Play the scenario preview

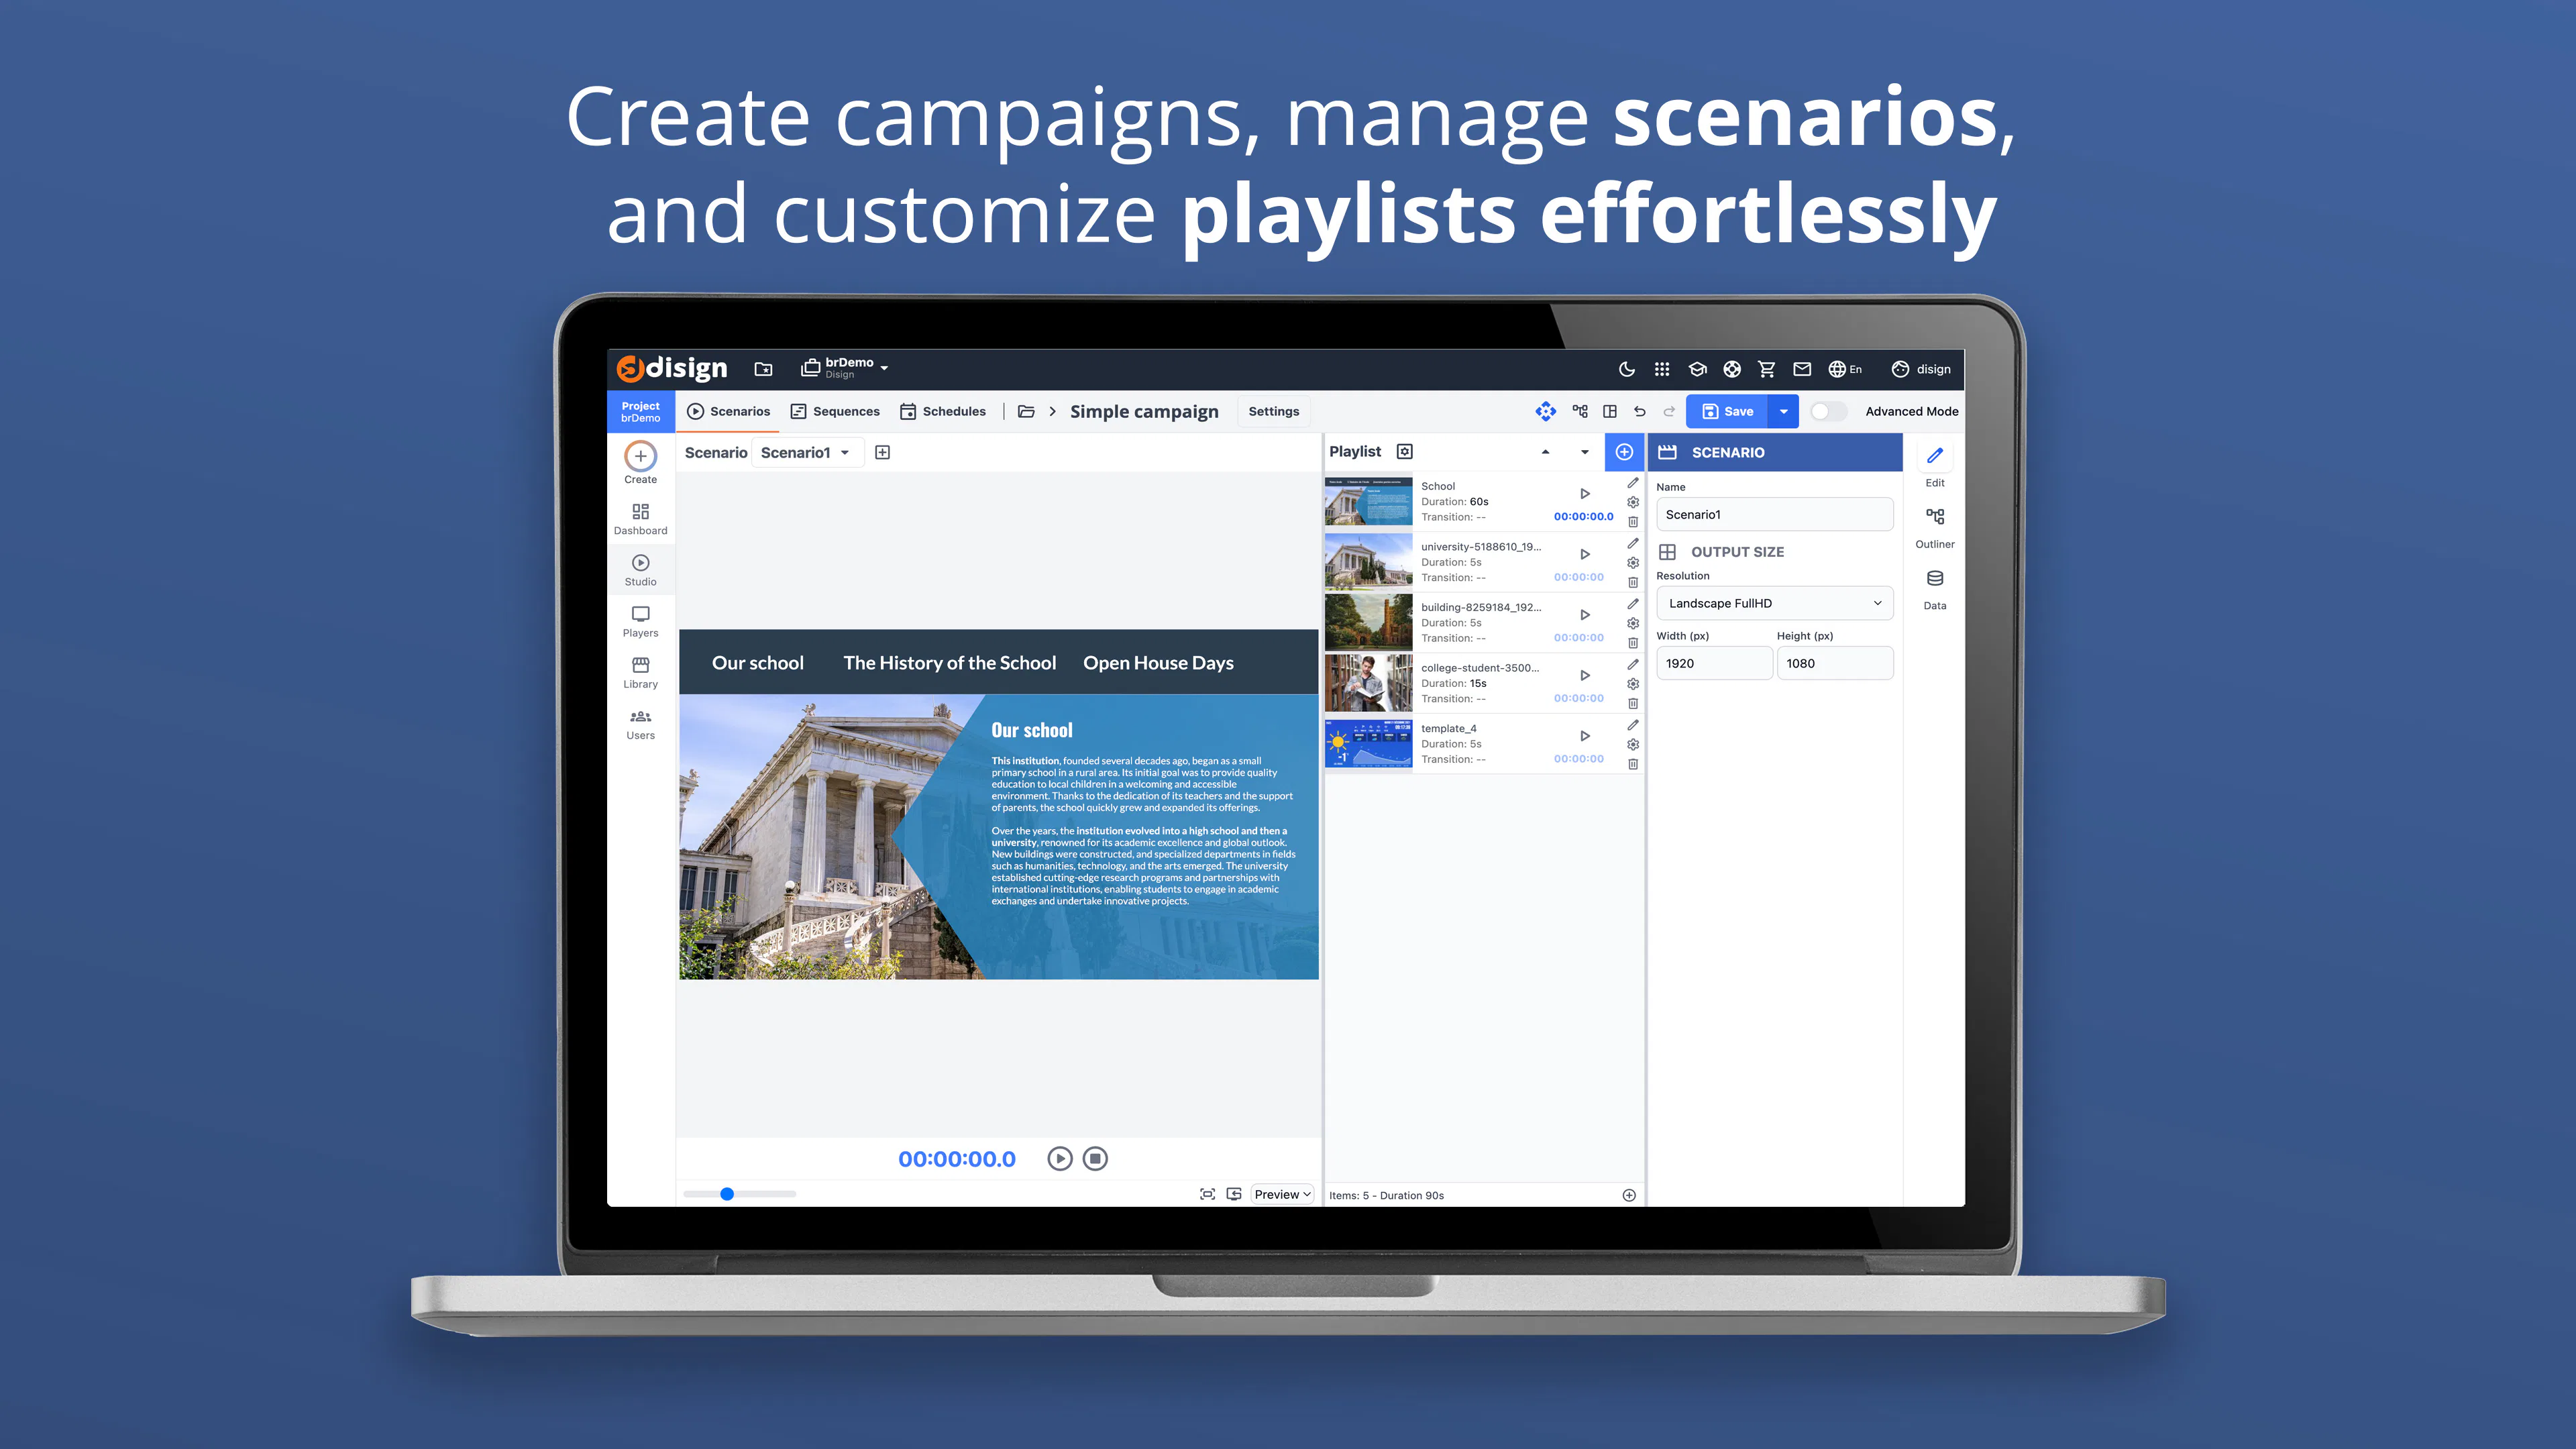coord(1059,1158)
